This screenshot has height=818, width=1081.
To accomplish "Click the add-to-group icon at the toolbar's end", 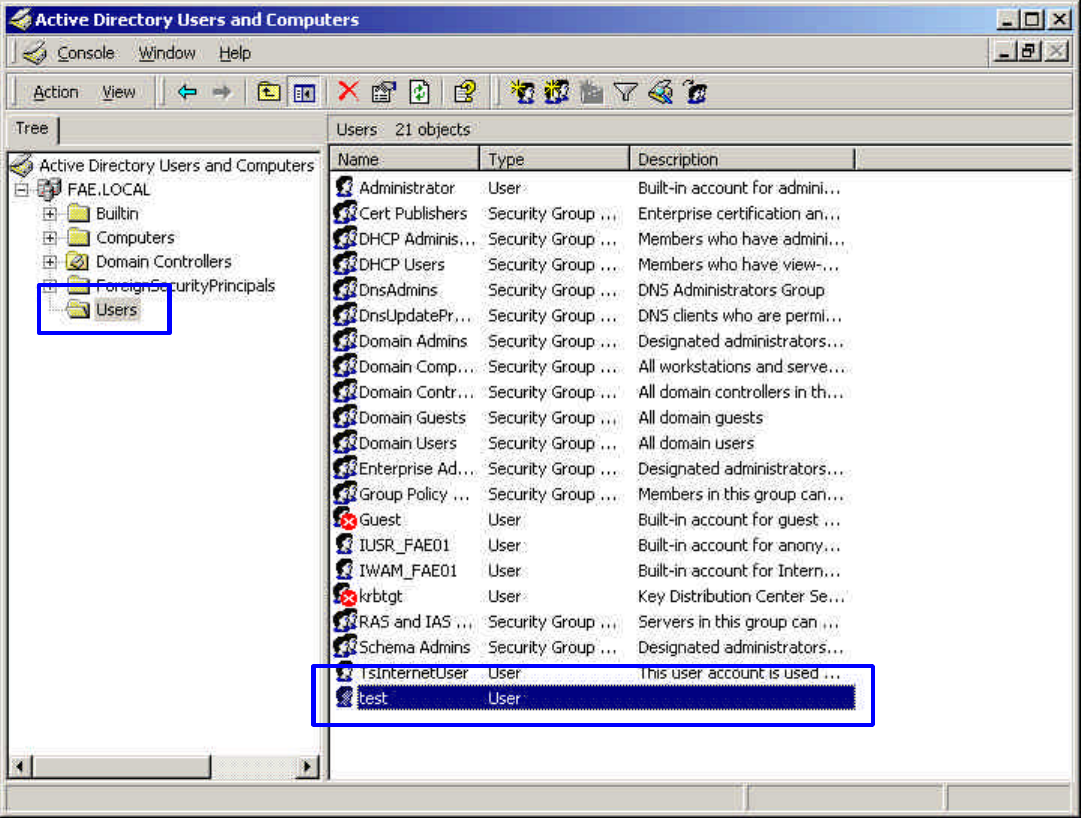I will 695,92.
